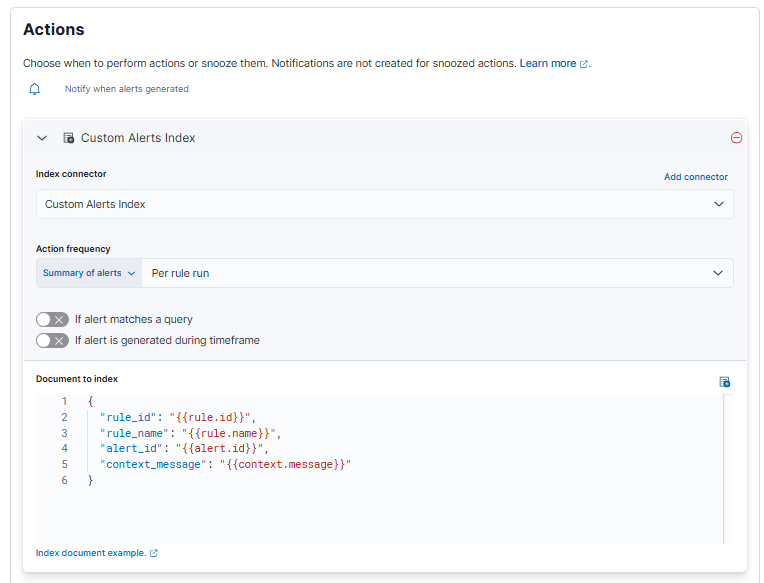Collapse the Custom Alerts Index accordion chevron
Screen dimensions: 764x583
(x=42, y=138)
